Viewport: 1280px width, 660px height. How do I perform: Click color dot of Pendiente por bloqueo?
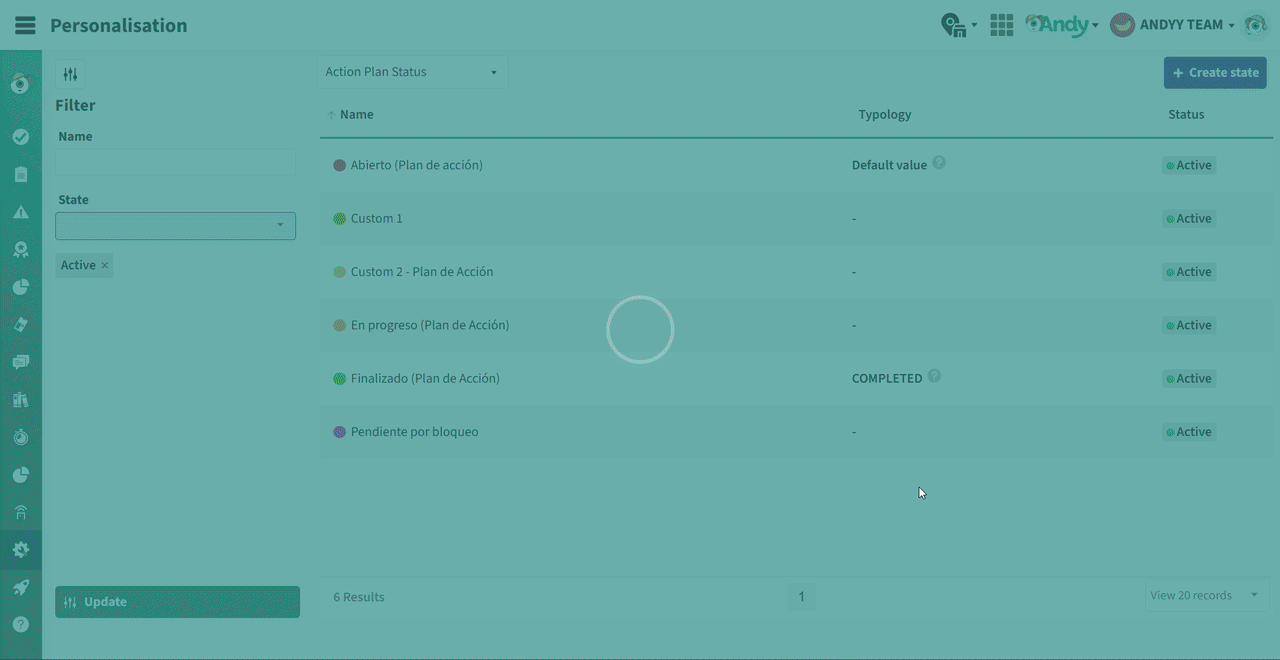point(339,432)
